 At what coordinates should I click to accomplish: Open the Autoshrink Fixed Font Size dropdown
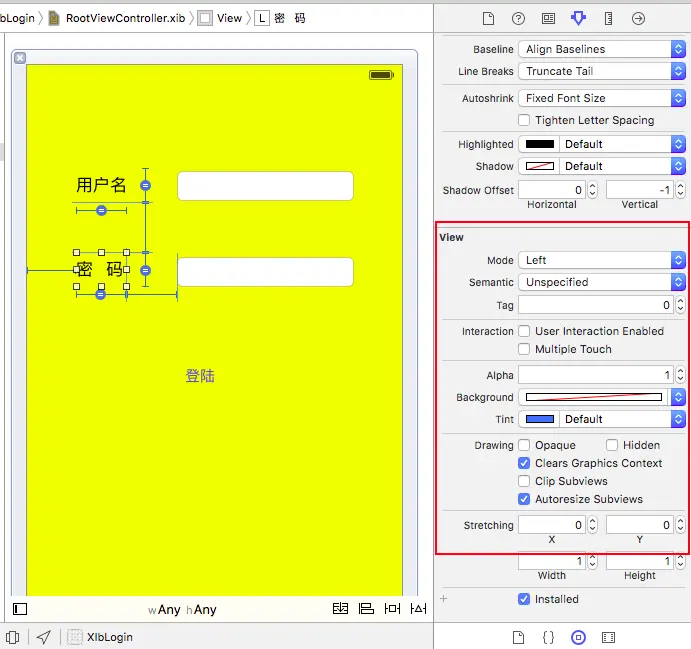point(602,98)
